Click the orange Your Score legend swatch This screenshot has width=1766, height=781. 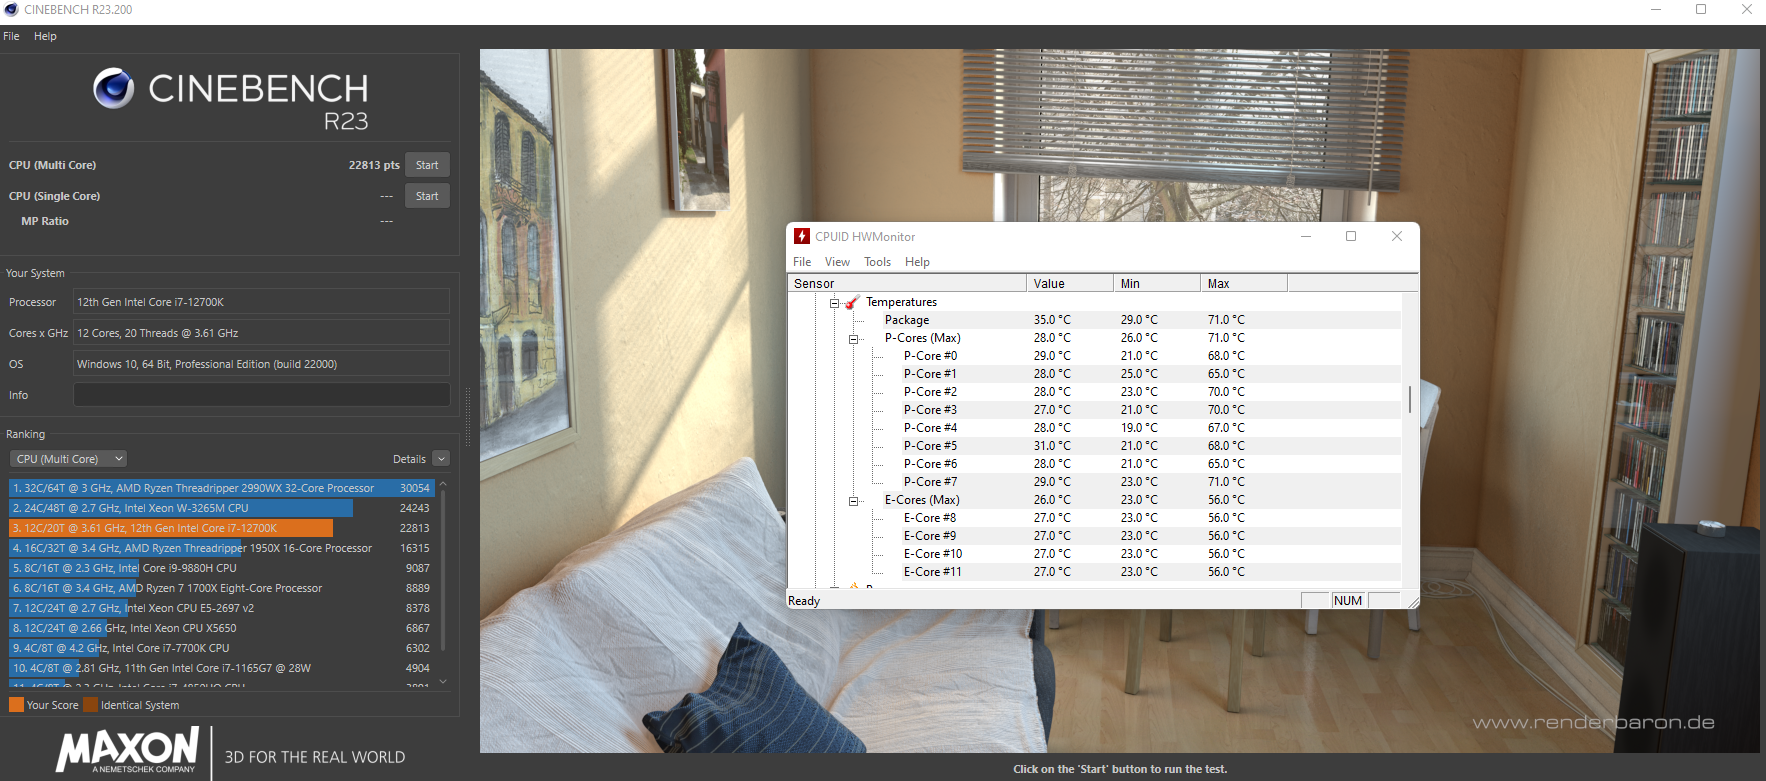pos(16,705)
